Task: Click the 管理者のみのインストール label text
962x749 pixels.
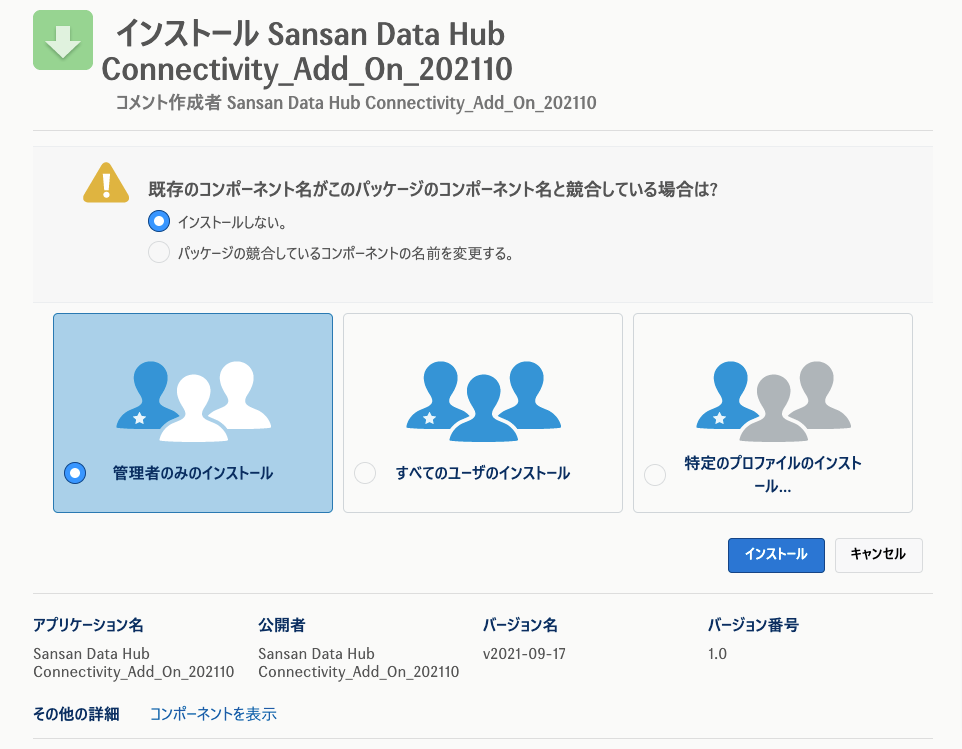Action: point(193,473)
